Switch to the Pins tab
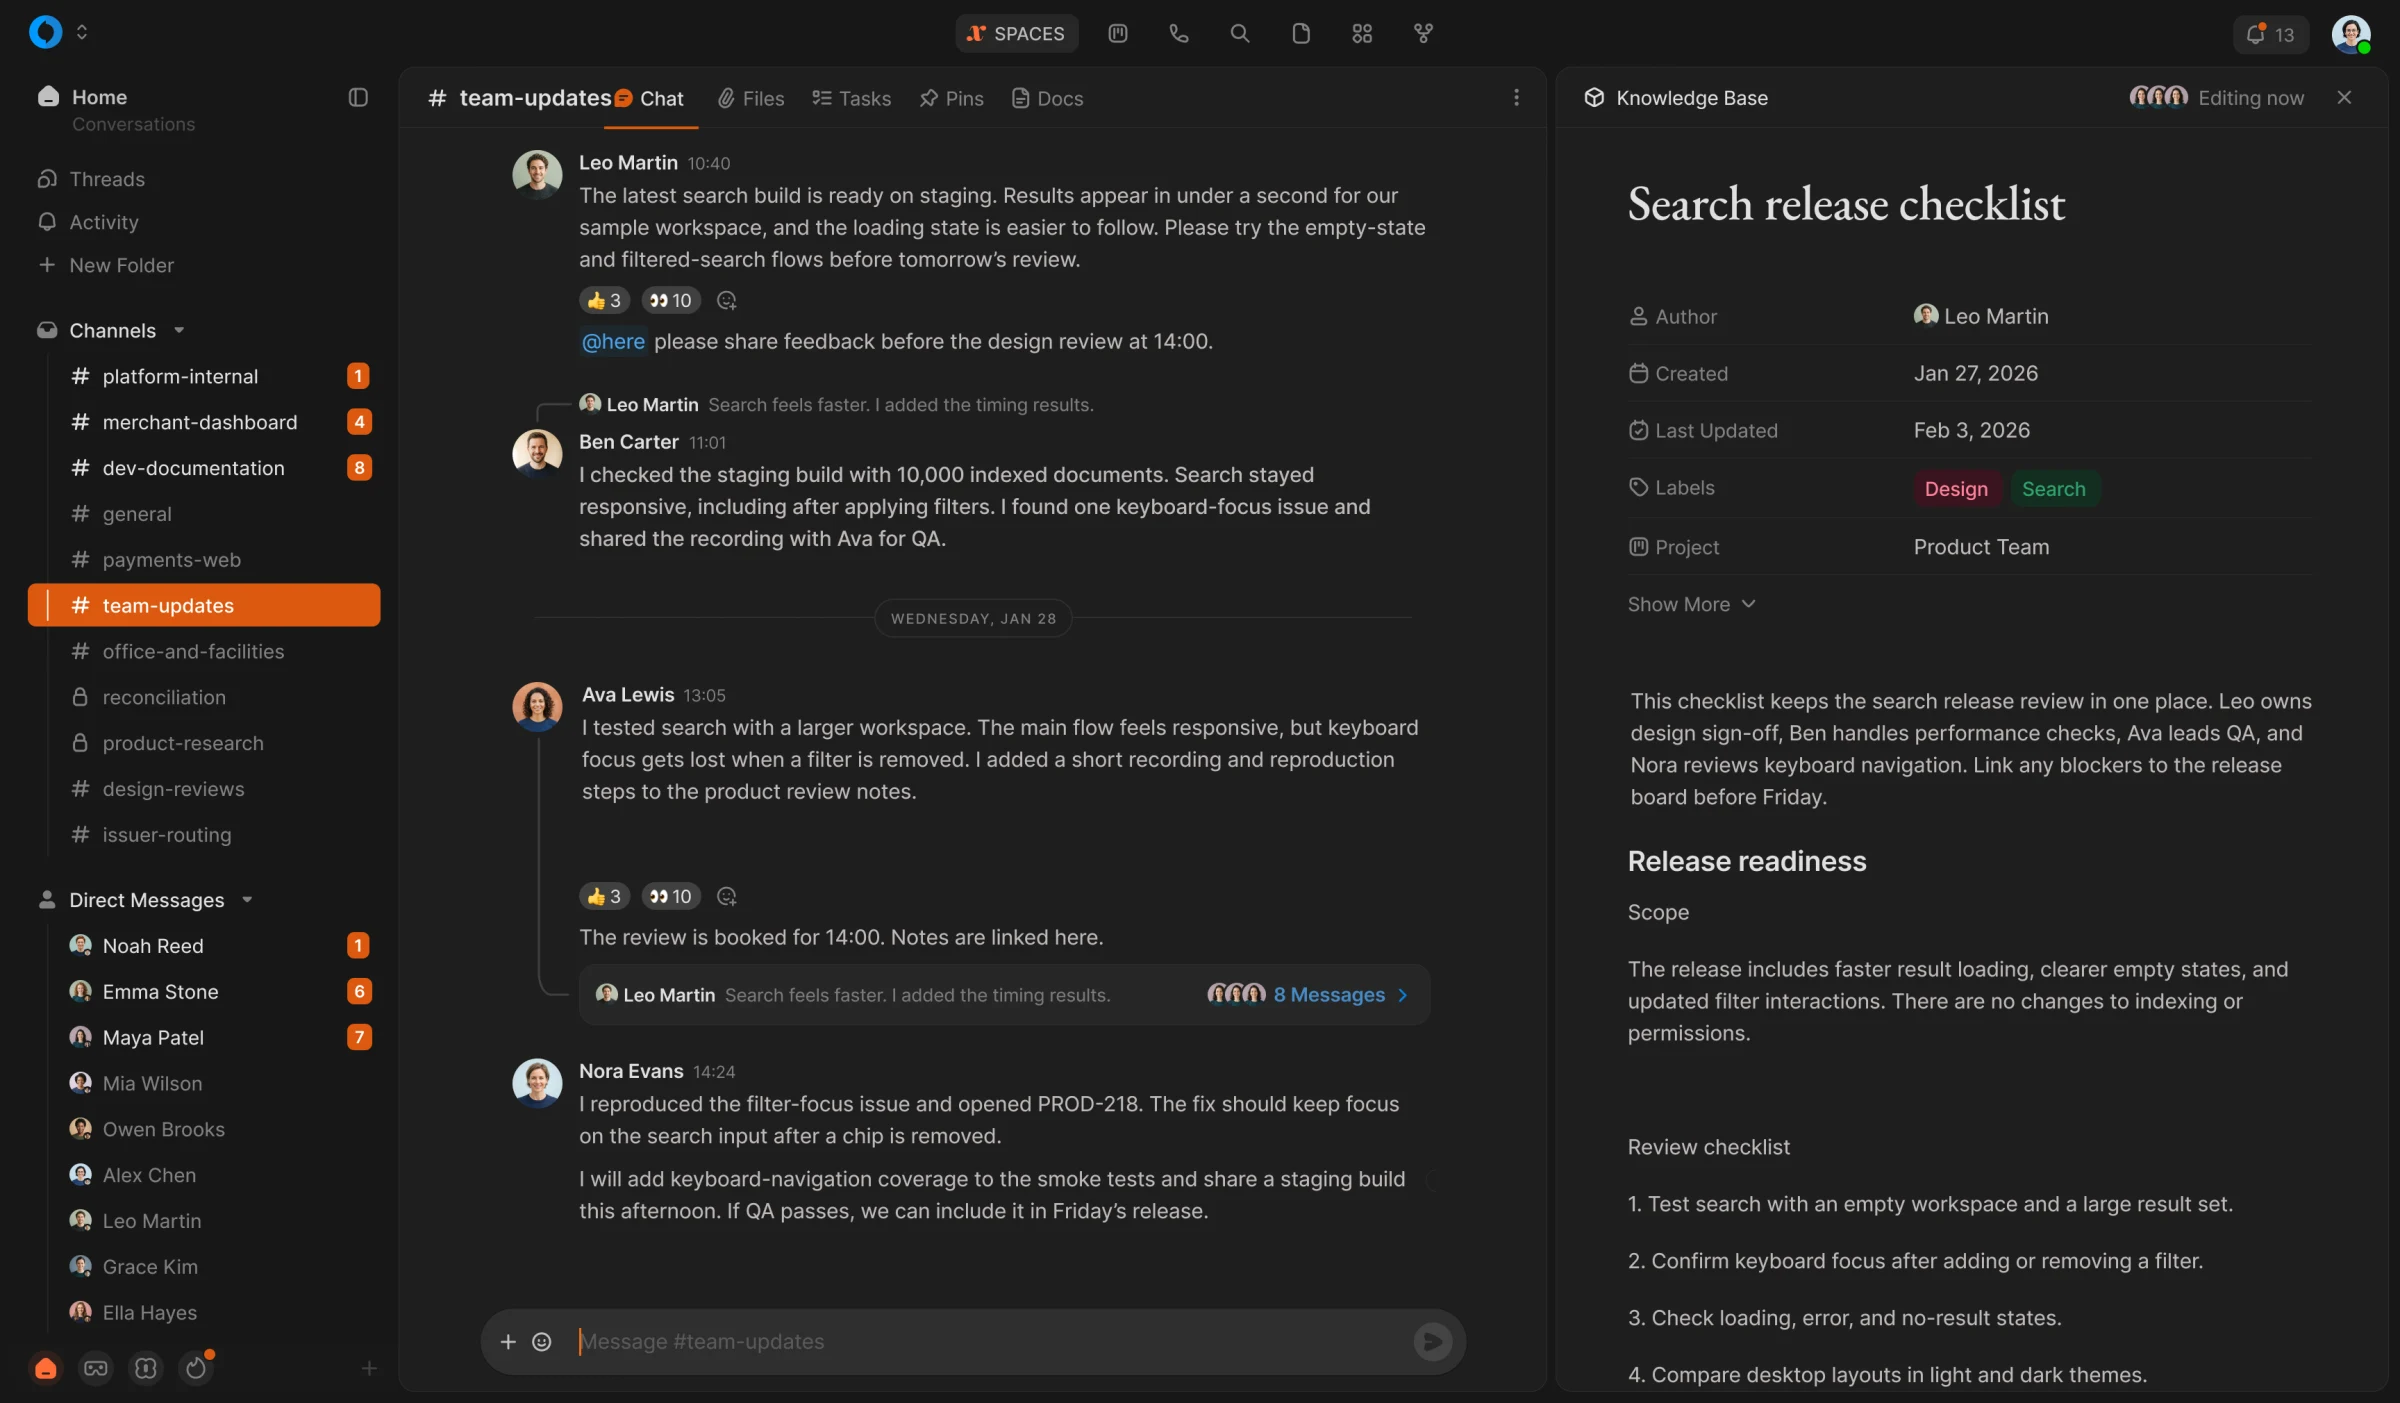The image size is (2400, 1403). (x=951, y=98)
